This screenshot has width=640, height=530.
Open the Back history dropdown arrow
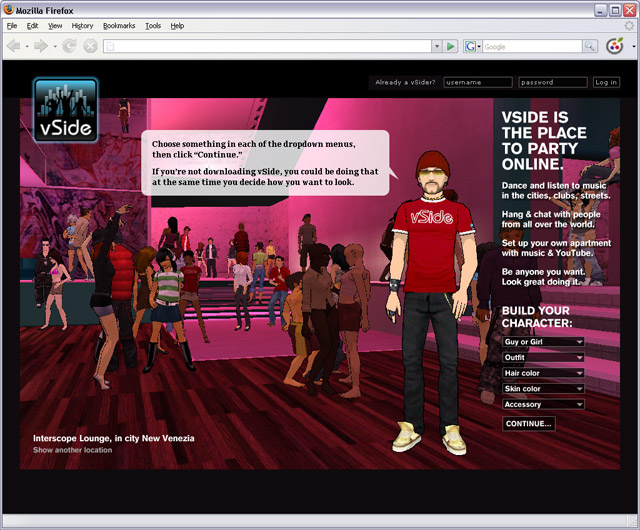point(27,46)
